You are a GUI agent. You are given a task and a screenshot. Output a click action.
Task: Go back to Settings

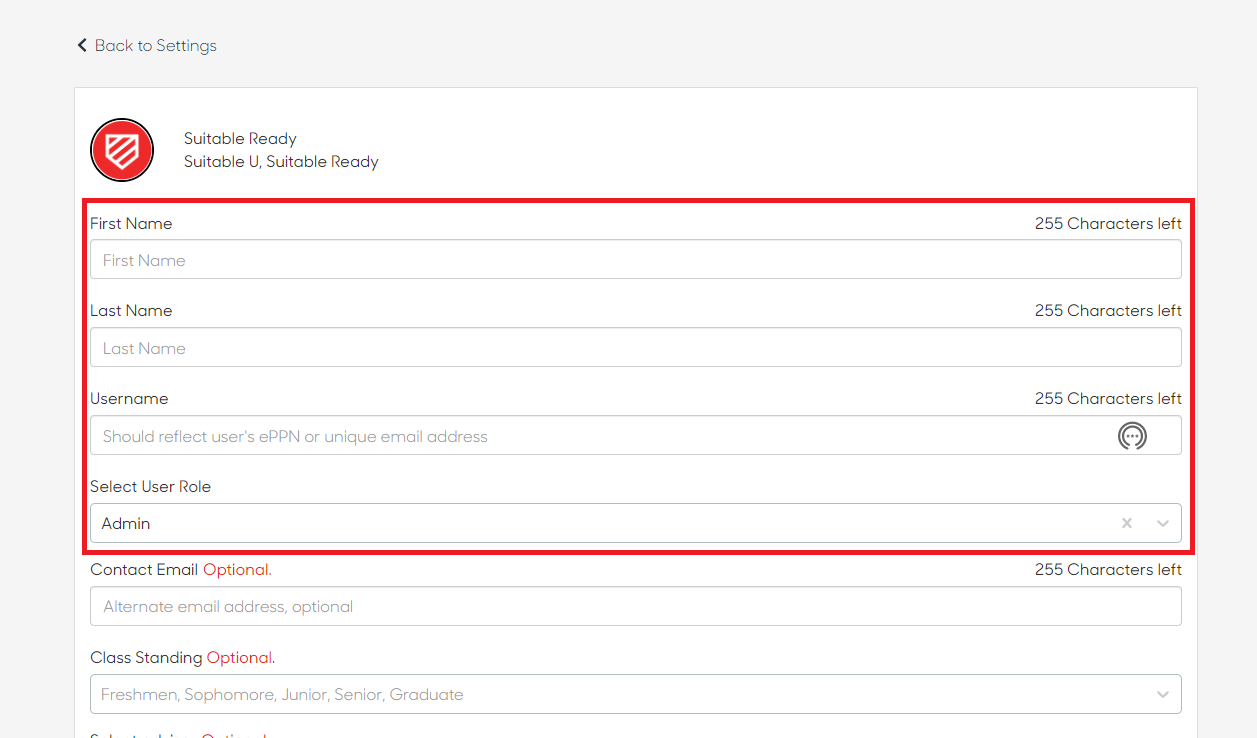point(147,46)
